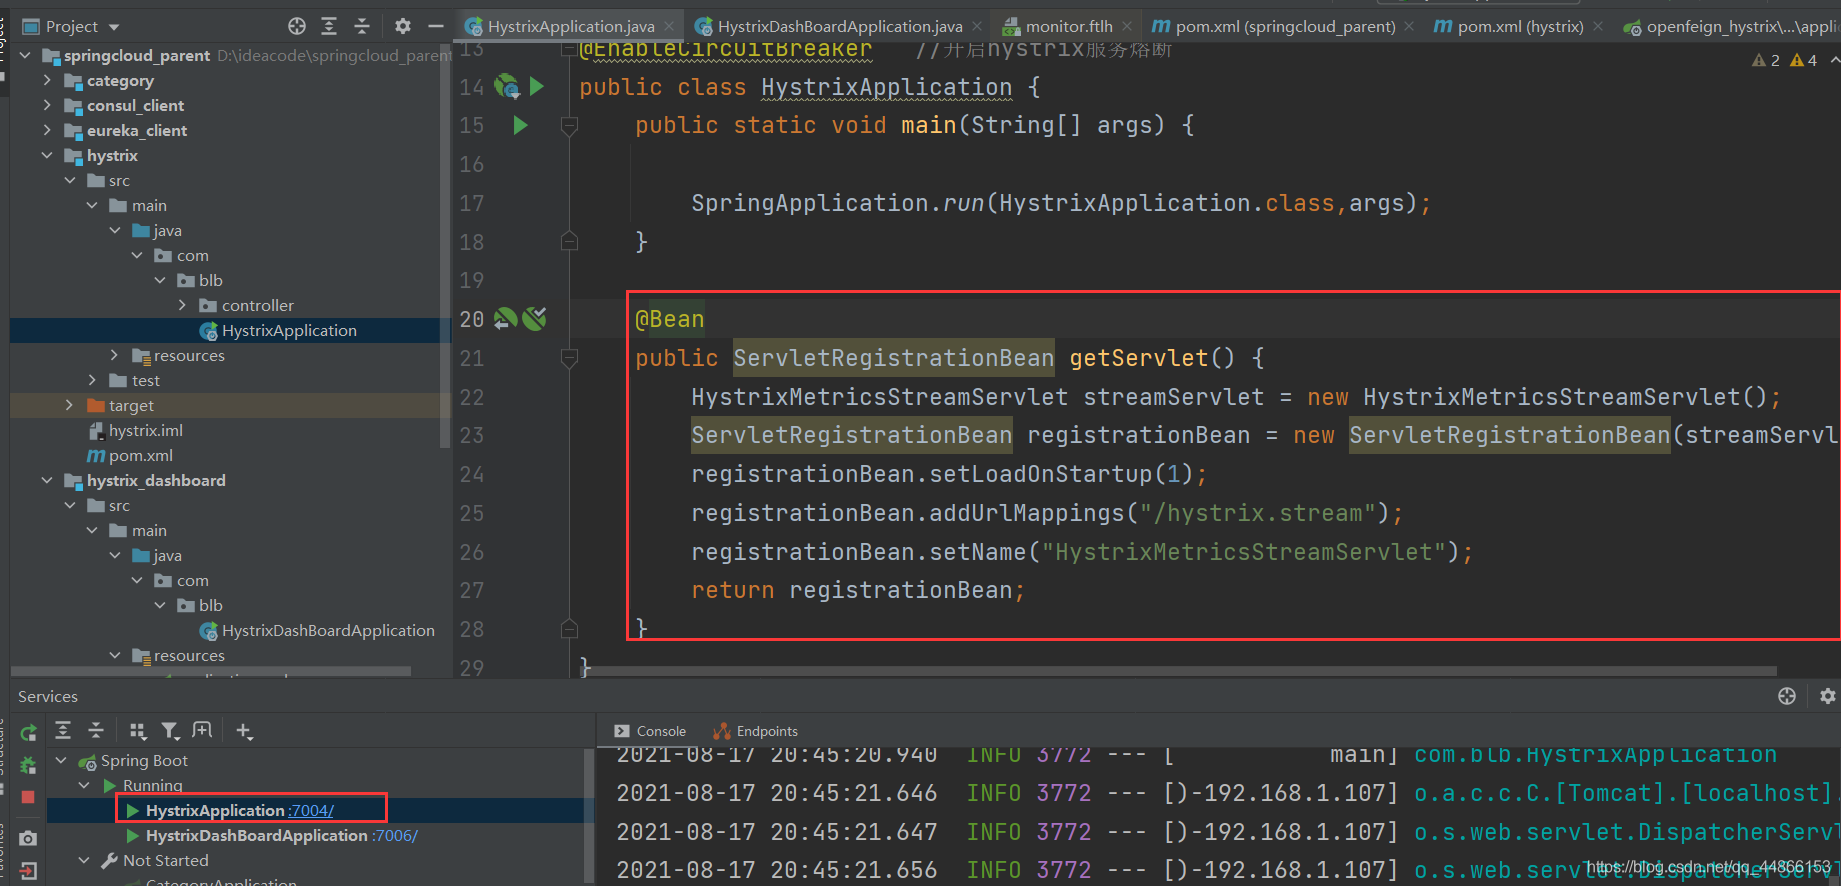Click the warnings indicator showing 2 and 4
Viewport: 1841px width, 886px height.
[1785, 60]
